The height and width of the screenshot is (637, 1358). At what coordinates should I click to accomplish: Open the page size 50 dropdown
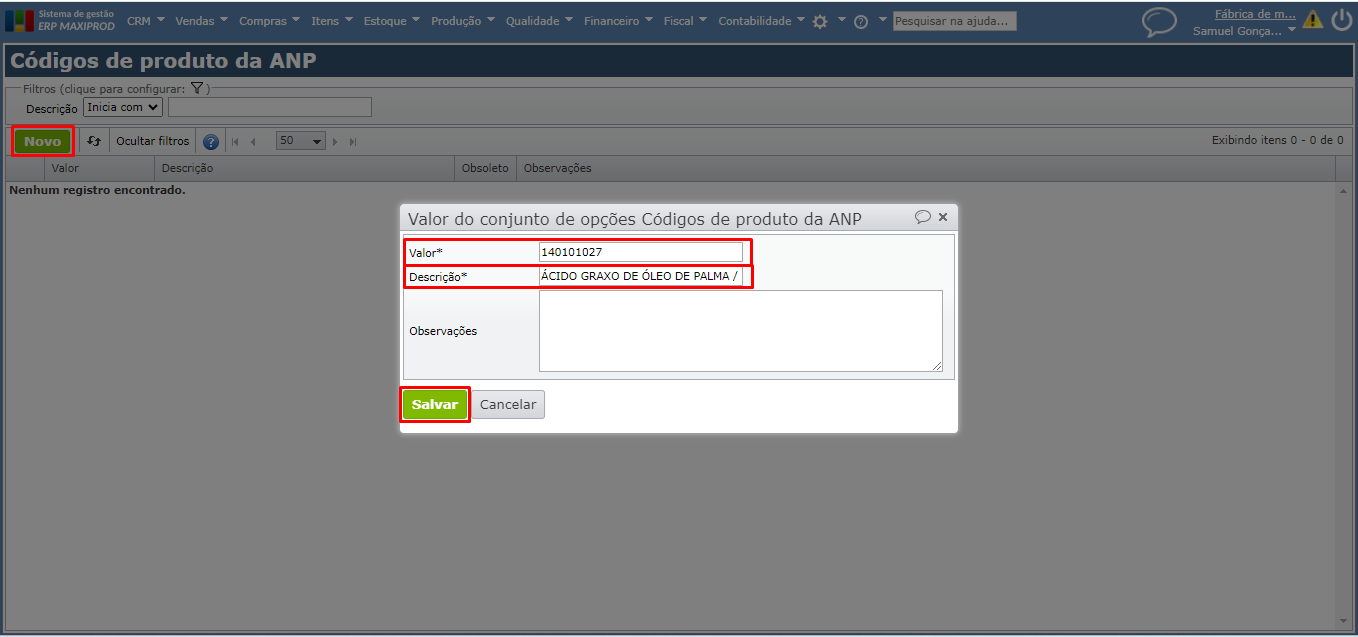[x=301, y=141]
